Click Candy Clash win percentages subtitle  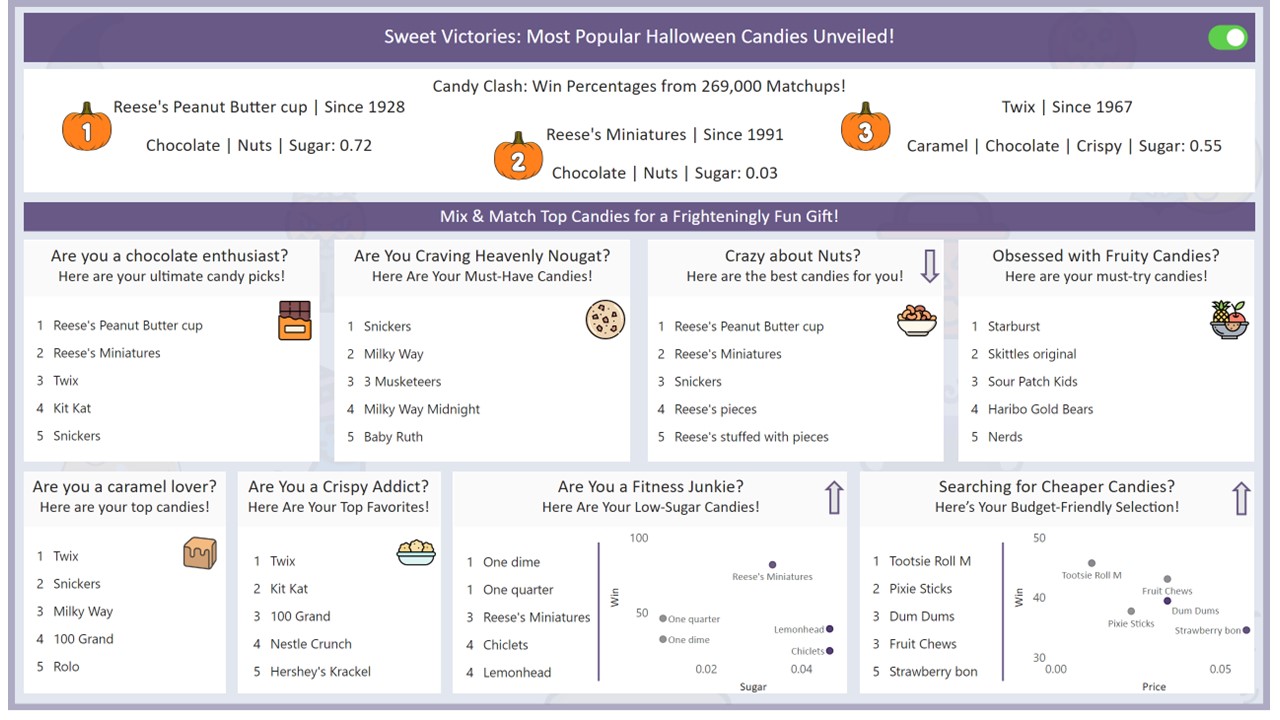point(639,87)
